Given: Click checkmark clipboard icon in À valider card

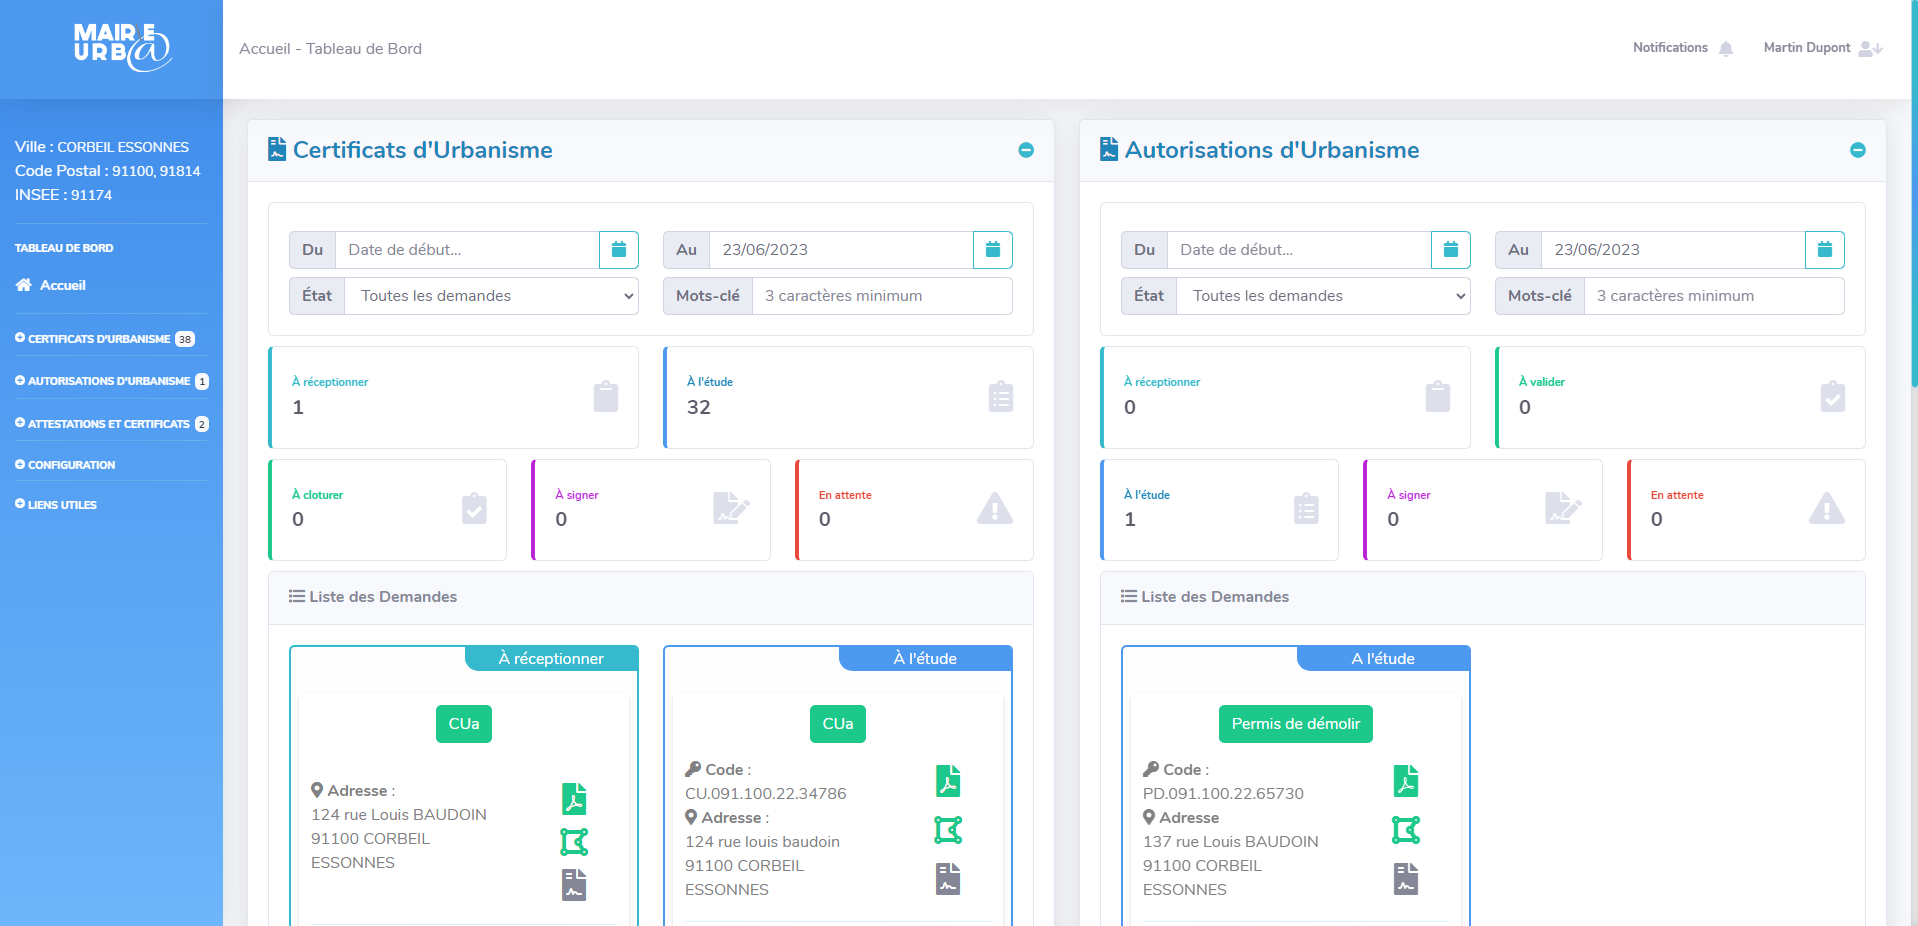Looking at the screenshot, I should click(1833, 397).
